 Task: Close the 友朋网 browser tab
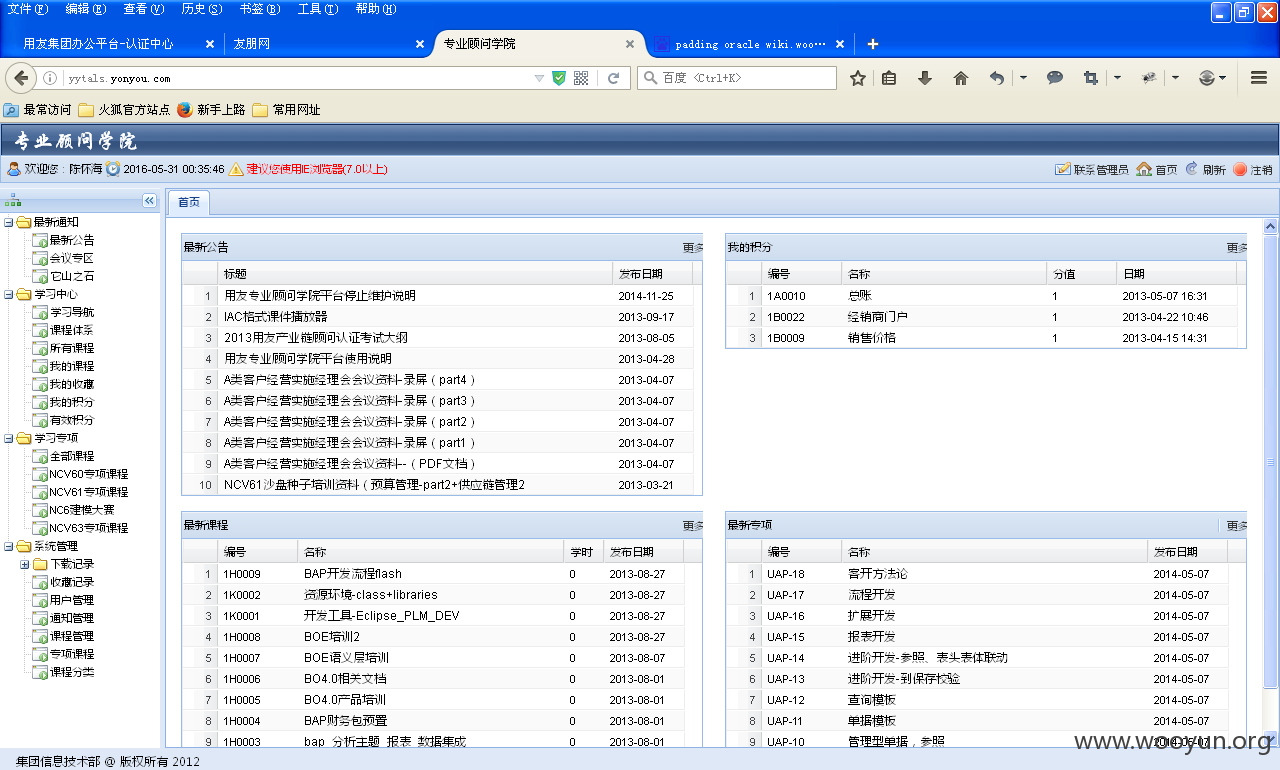pyautogui.click(x=420, y=44)
